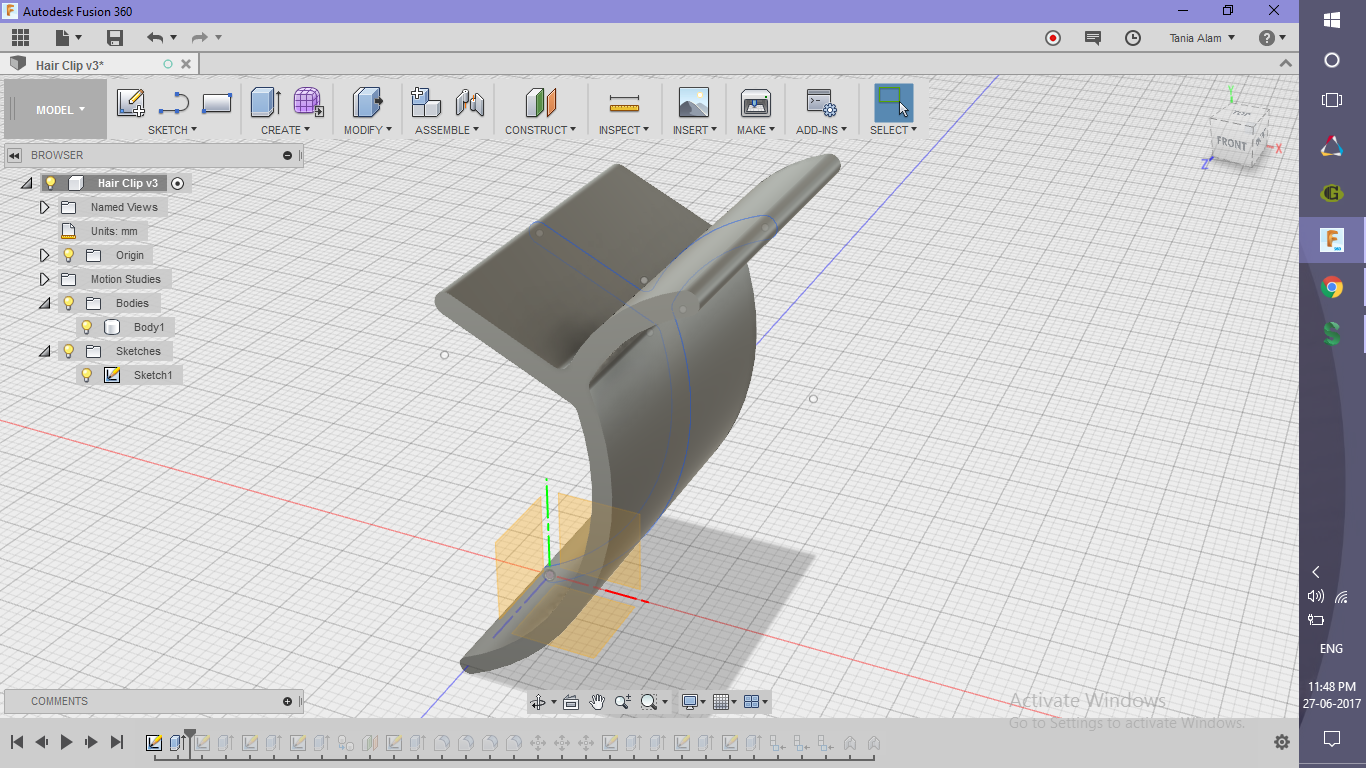1366x768 pixels.
Task: Hide Sketch1 using its light bulb
Action: pyautogui.click(x=87, y=375)
